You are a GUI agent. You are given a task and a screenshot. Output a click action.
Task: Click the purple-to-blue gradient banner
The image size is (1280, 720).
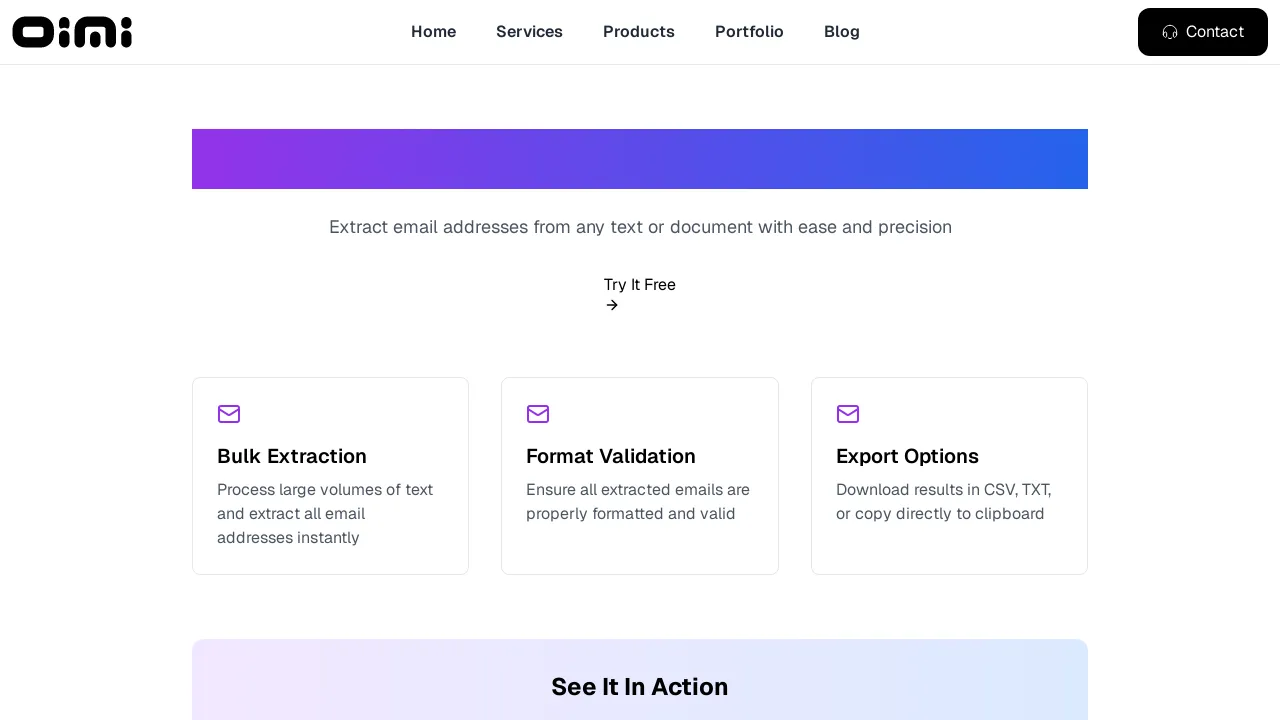click(x=640, y=159)
